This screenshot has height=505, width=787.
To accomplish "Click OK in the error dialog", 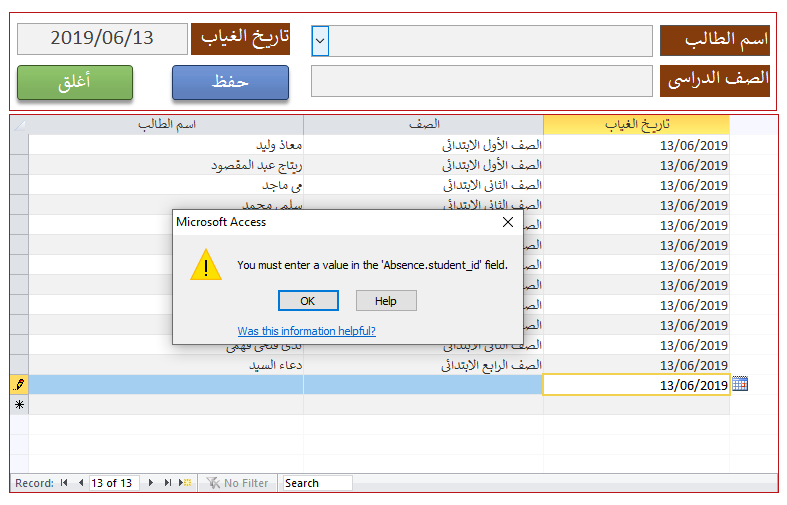I will tap(308, 301).
